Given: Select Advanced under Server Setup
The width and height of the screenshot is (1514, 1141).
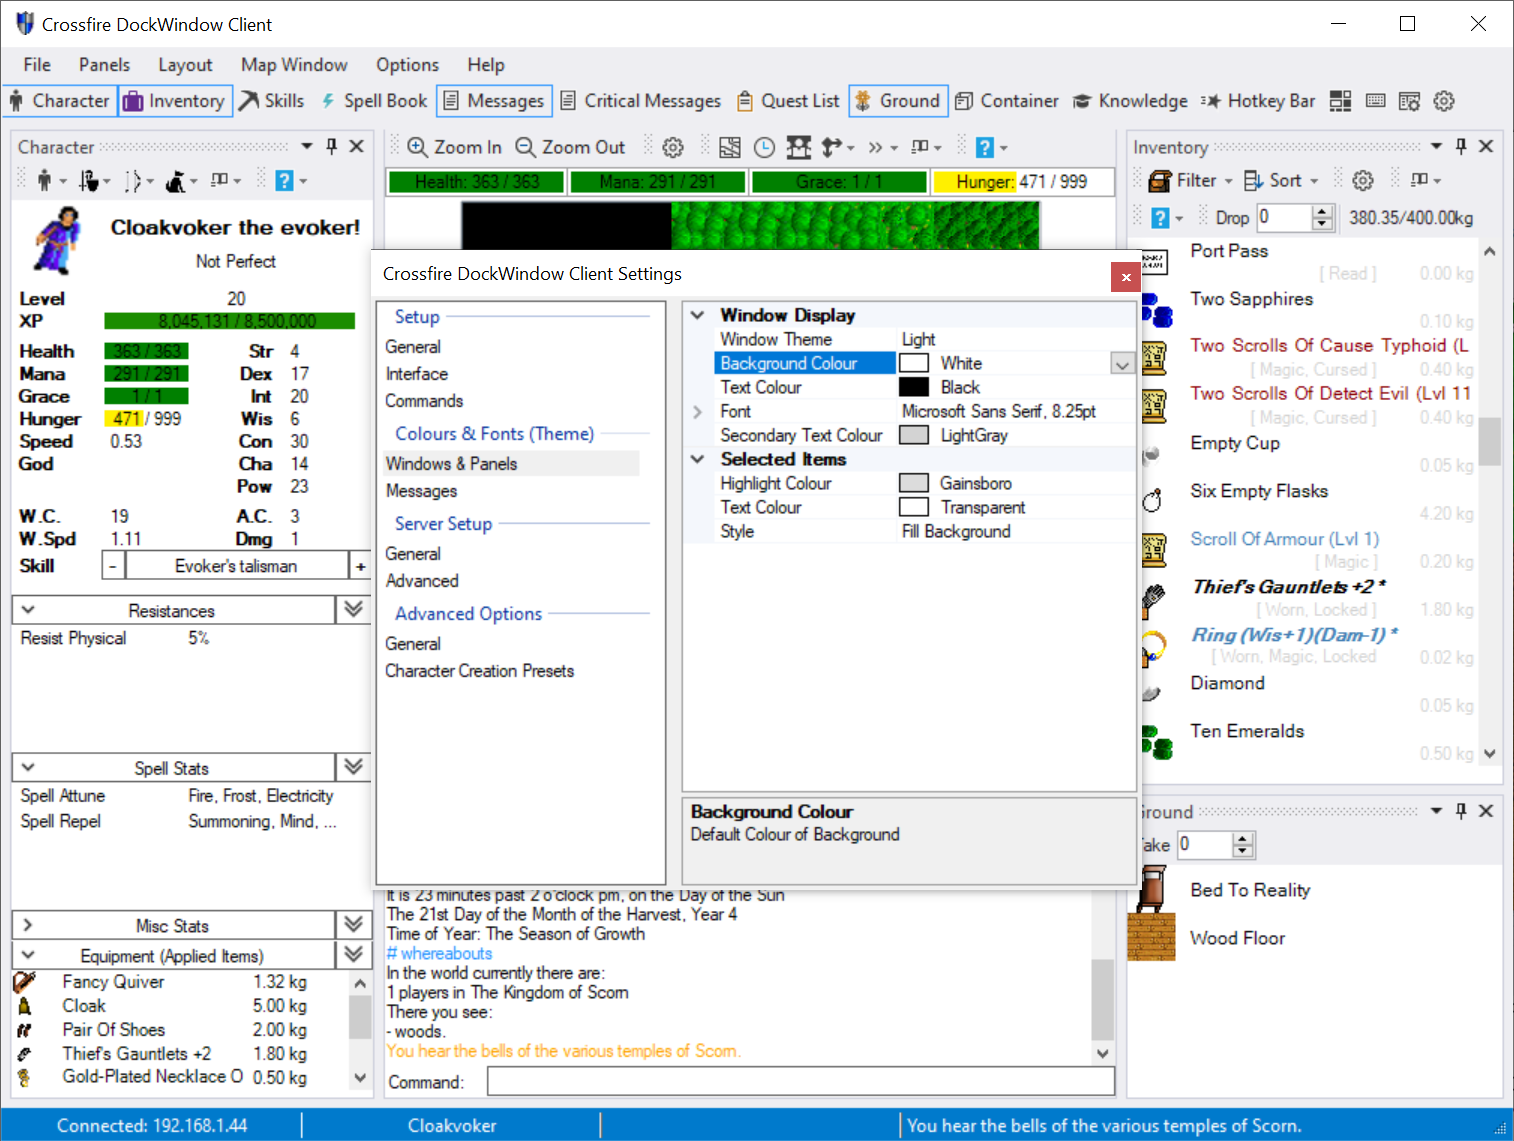Looking at the screenshot, I should [x=422, y=581].
